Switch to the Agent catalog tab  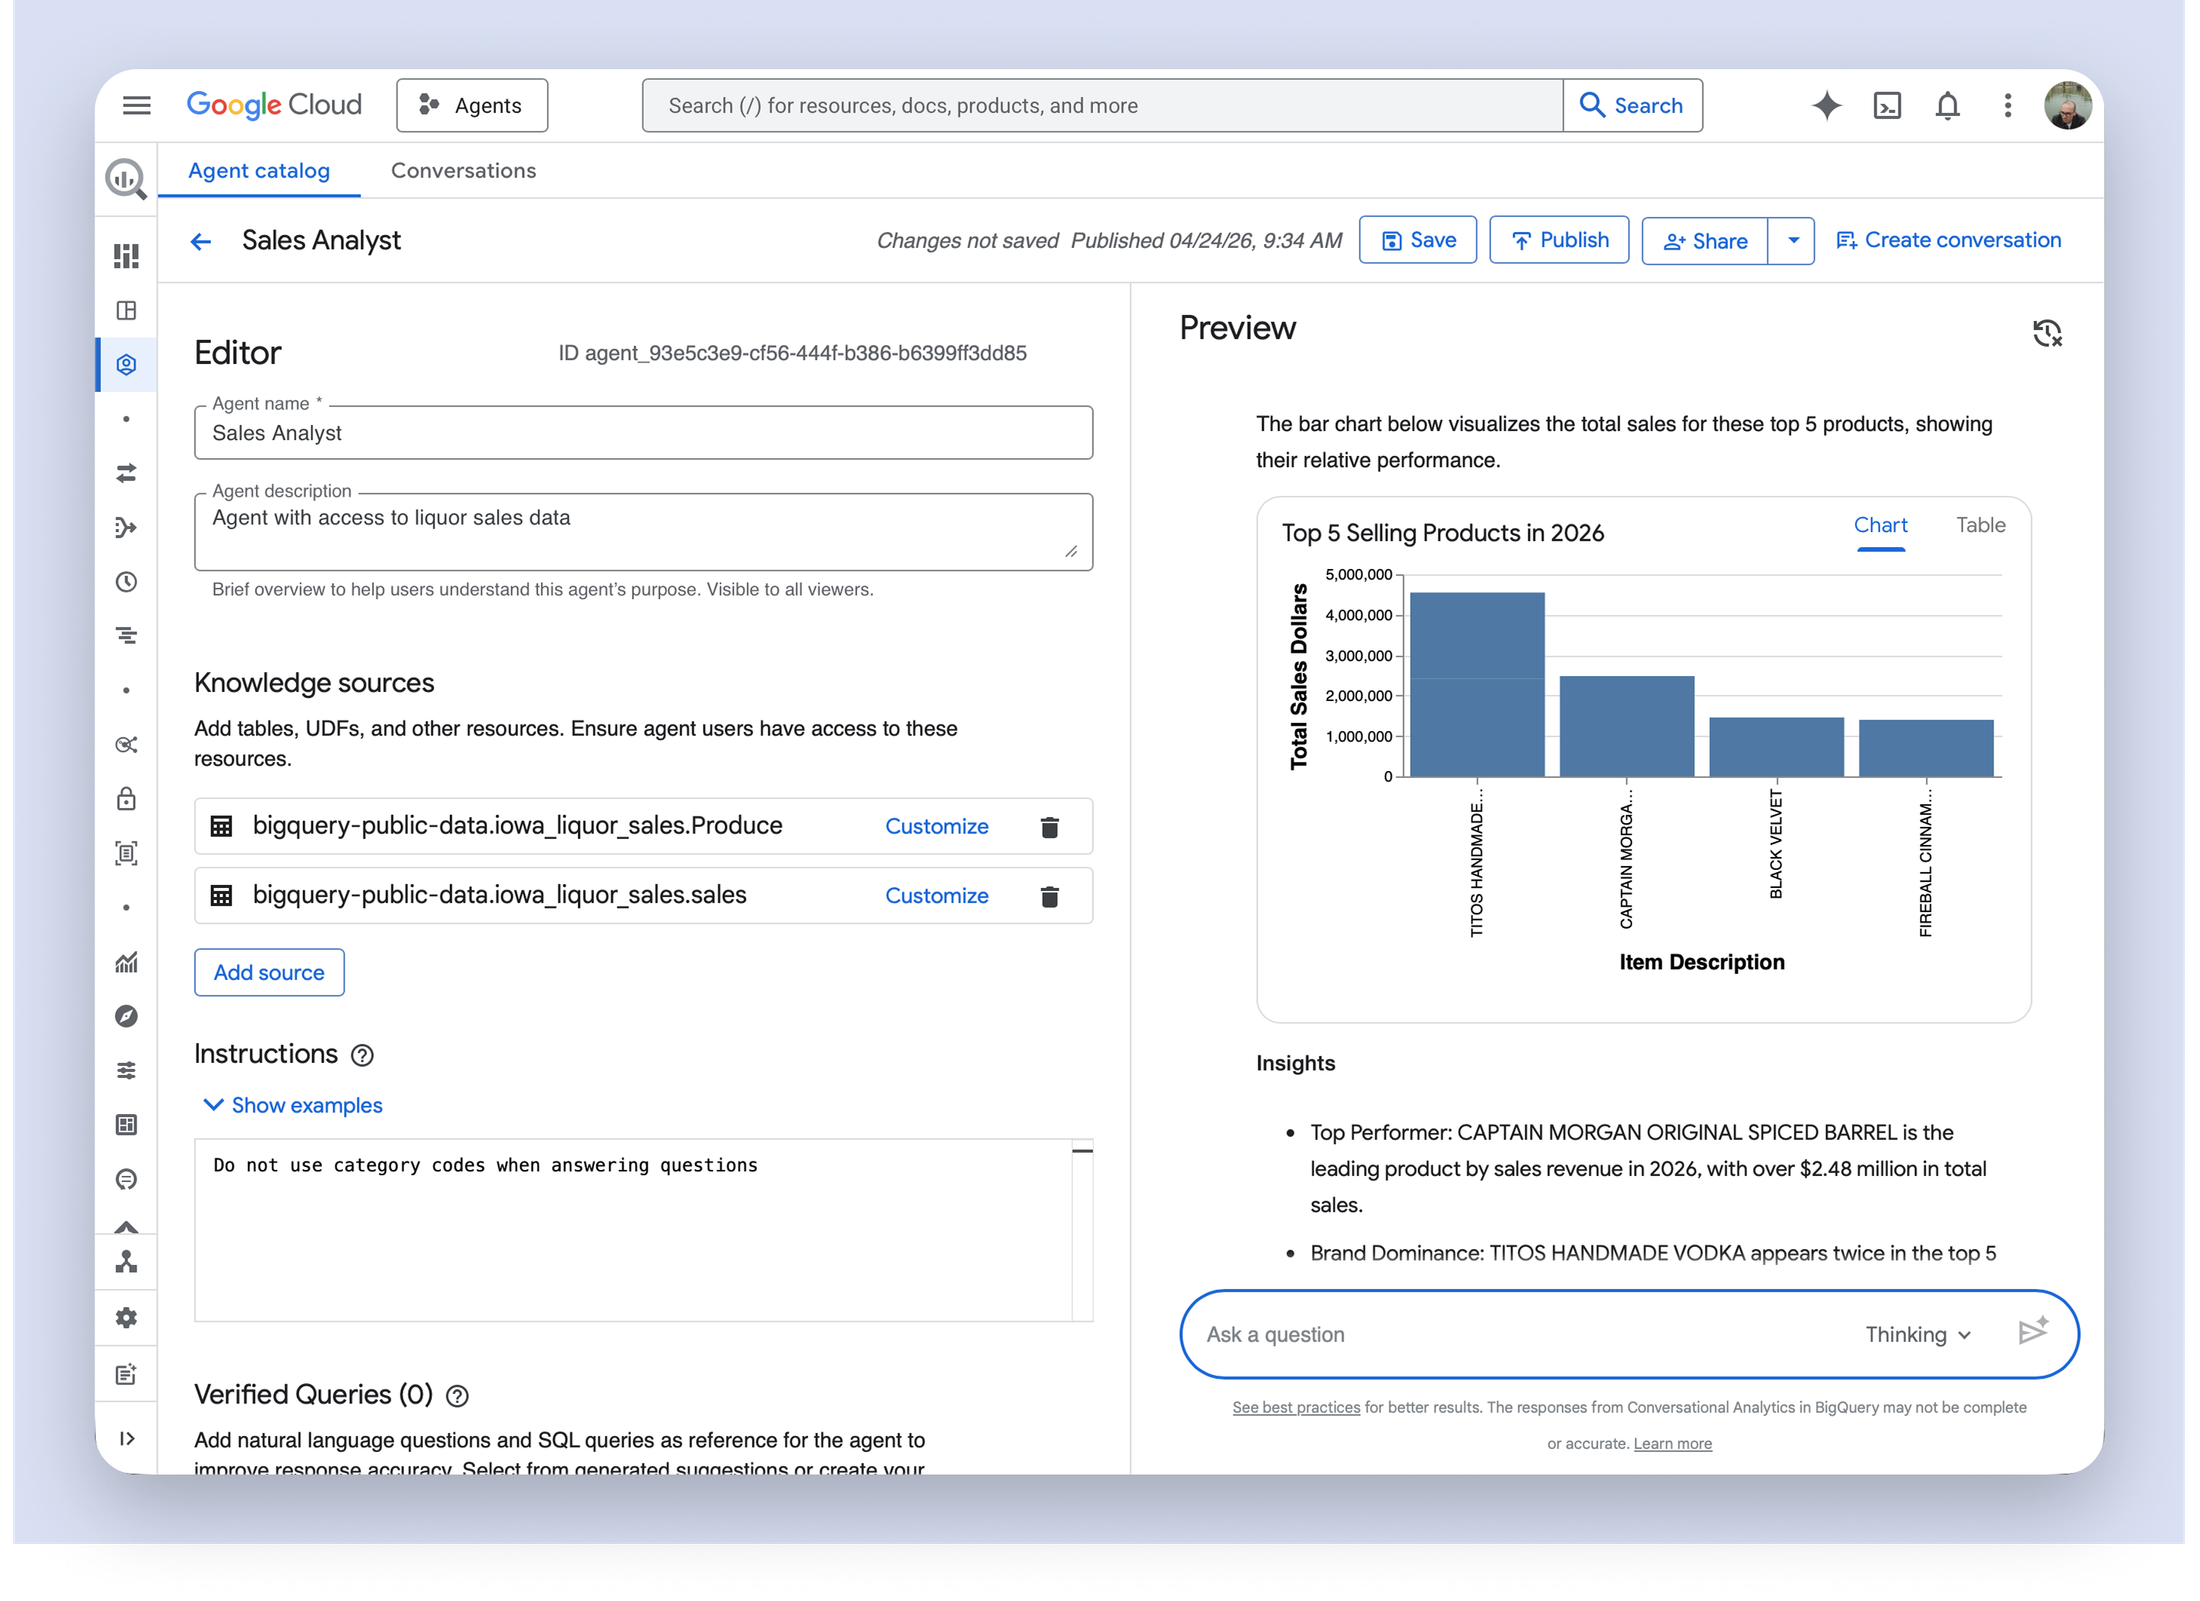coord(259,171)
